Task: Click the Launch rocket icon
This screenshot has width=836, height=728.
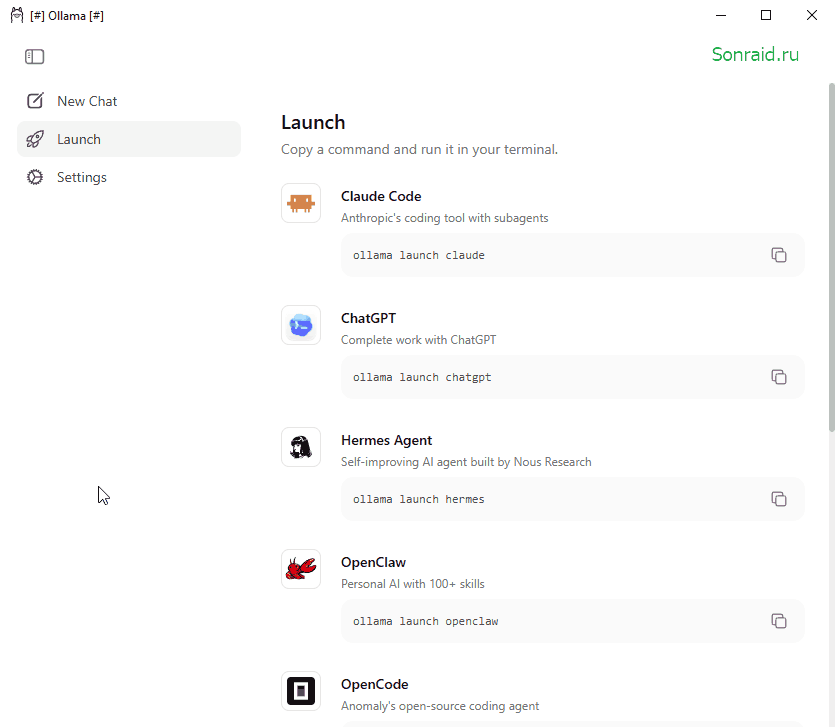Action: (35, 139)
